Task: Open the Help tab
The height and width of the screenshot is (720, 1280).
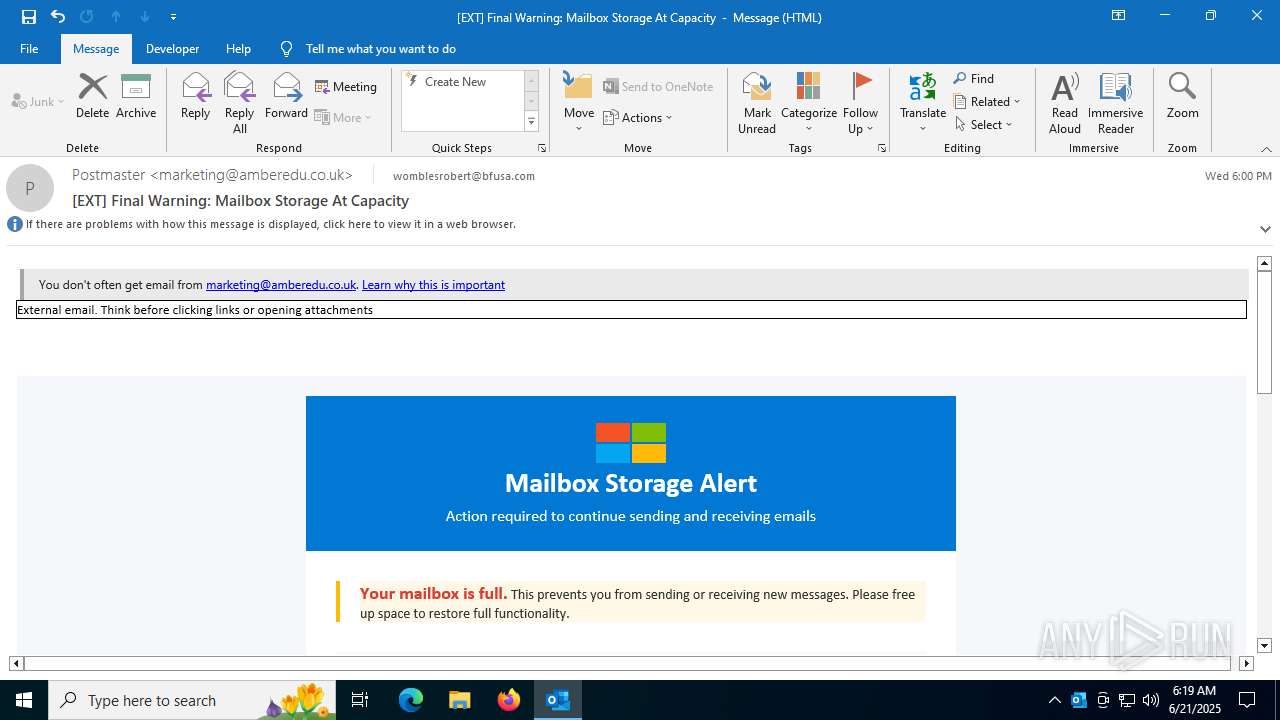Action: (238, 49)
